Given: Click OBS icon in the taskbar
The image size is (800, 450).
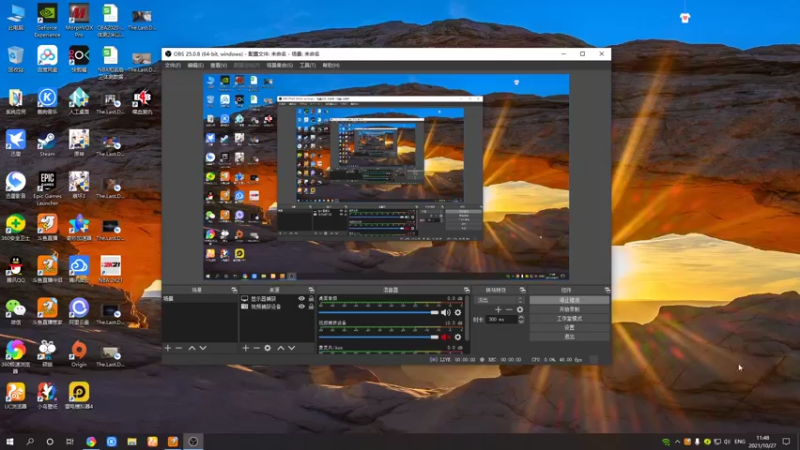Looking at the screenshot, I should pos(193,442).
